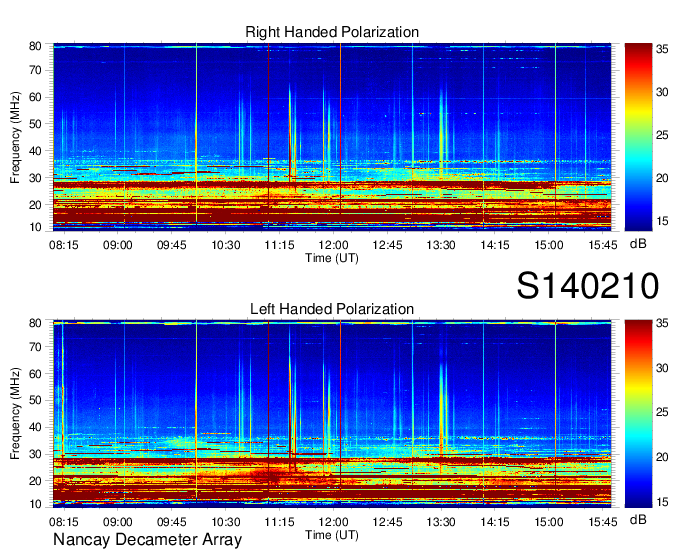Image resolution: width=680 pixels, height=552 pixels.
Task: Click the "30" value on the lower colorbar scale
Action: [x=662, y=368]
